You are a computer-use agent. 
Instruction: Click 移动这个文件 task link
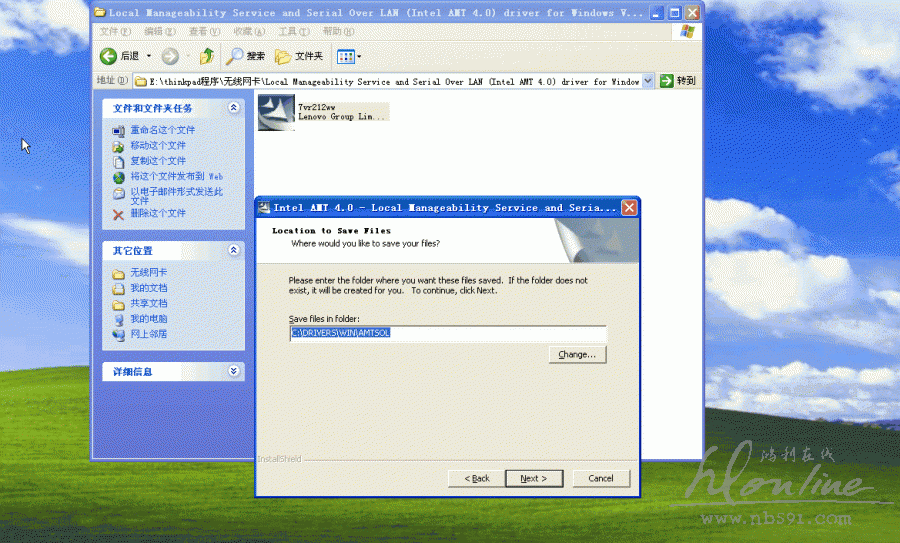pos(158,145)
